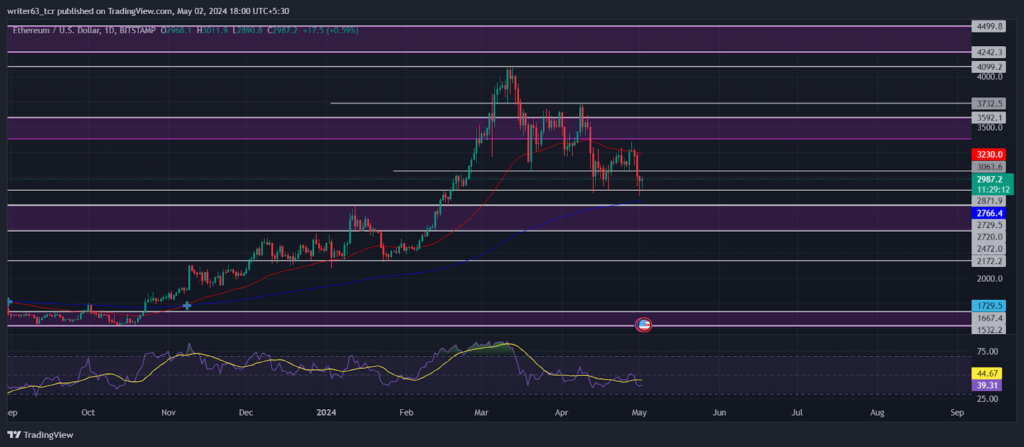Select the 2472.0 price level label
The image size is (1024, 447).
(987, 249)
